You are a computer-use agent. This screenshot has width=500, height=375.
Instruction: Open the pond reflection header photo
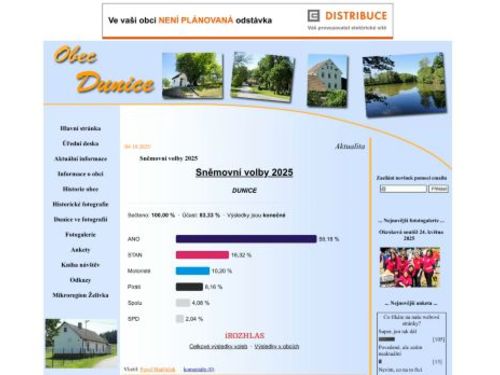405,85
